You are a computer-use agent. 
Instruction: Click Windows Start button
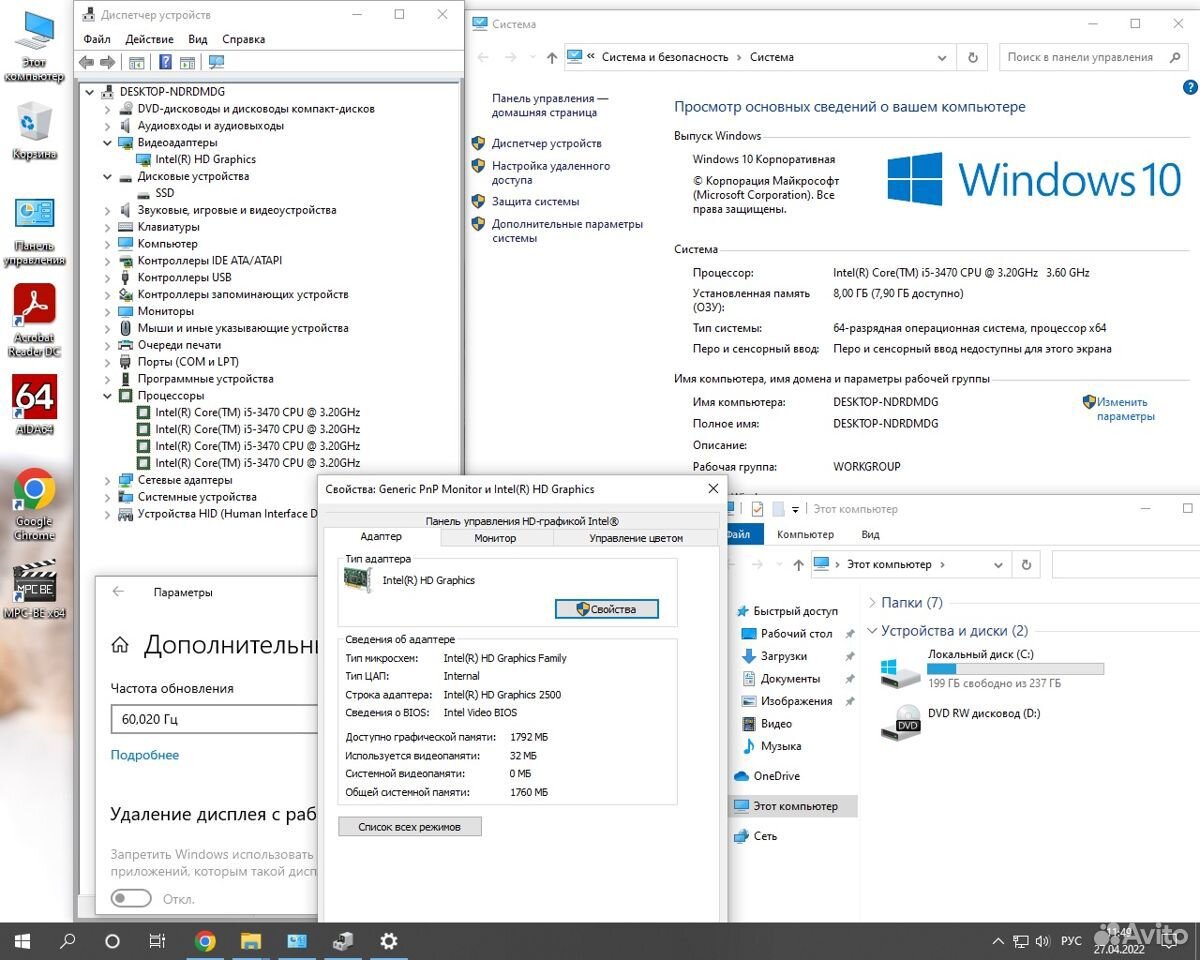coord(22,941)
